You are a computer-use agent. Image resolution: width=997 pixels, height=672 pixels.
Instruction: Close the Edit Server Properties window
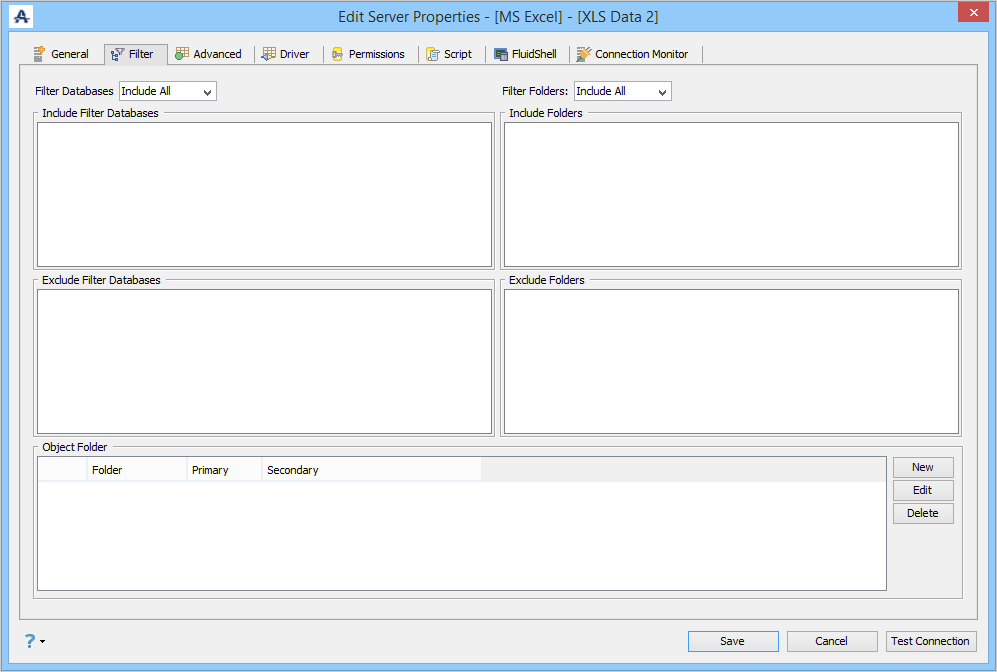coord(973,12)
